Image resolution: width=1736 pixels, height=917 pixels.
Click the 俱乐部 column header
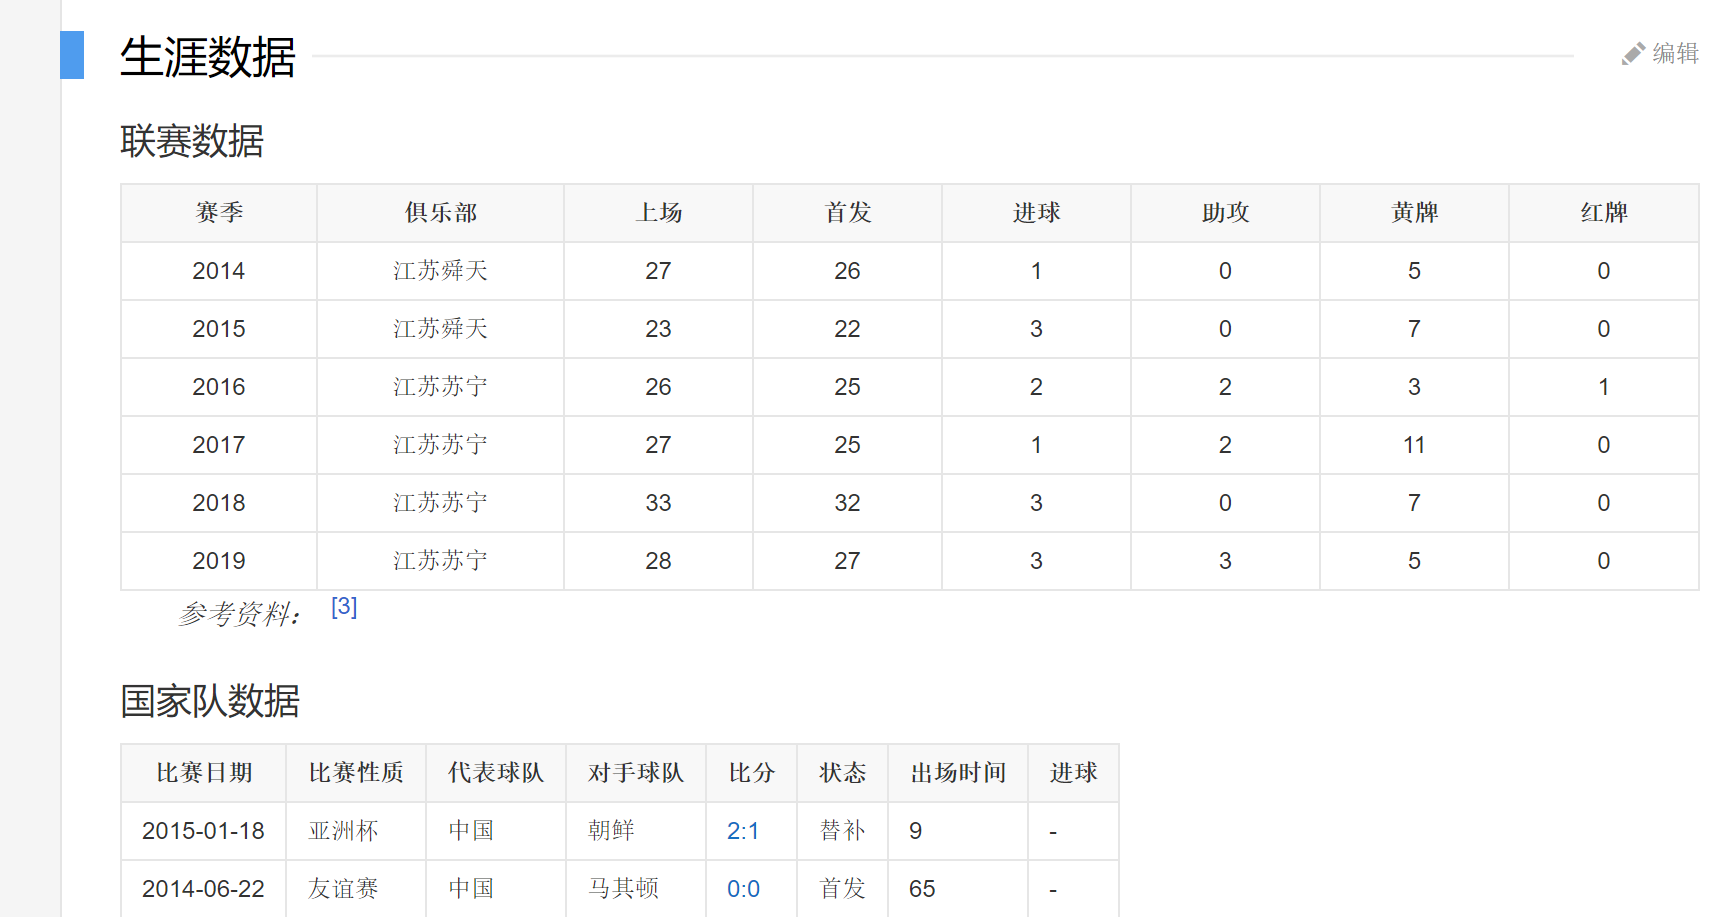click(x=441, y=213)
